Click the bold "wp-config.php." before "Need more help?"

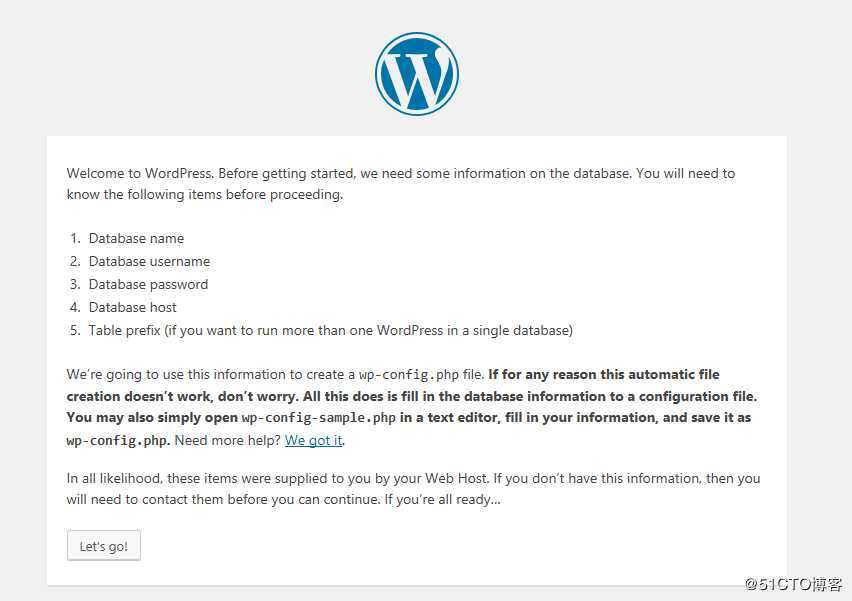[118, 440]
